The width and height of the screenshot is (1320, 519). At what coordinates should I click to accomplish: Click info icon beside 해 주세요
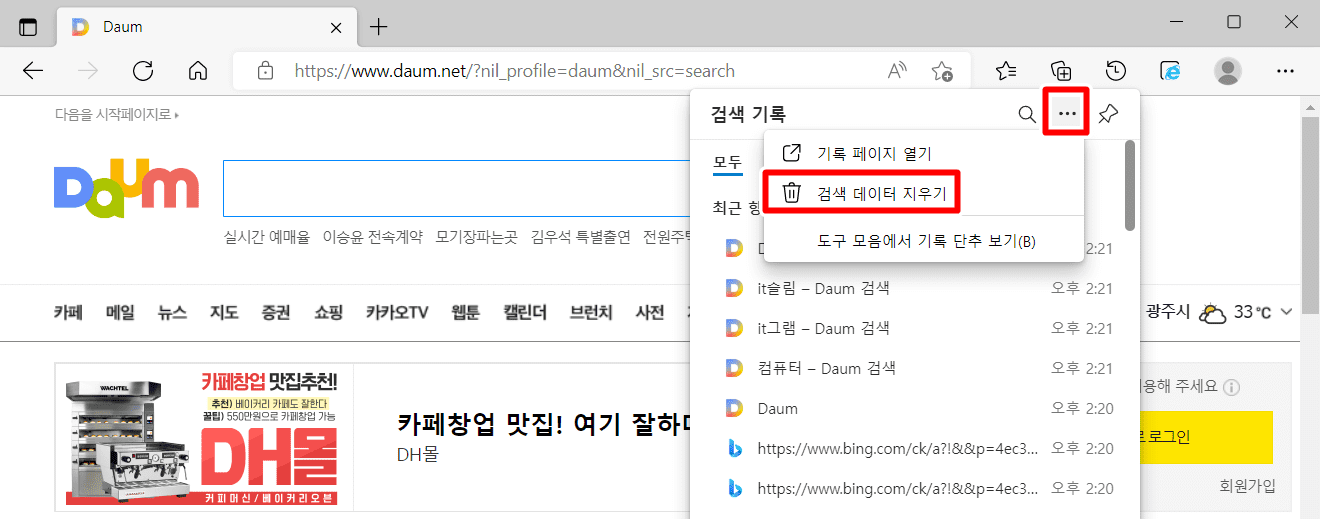[x=1233, y=387]
